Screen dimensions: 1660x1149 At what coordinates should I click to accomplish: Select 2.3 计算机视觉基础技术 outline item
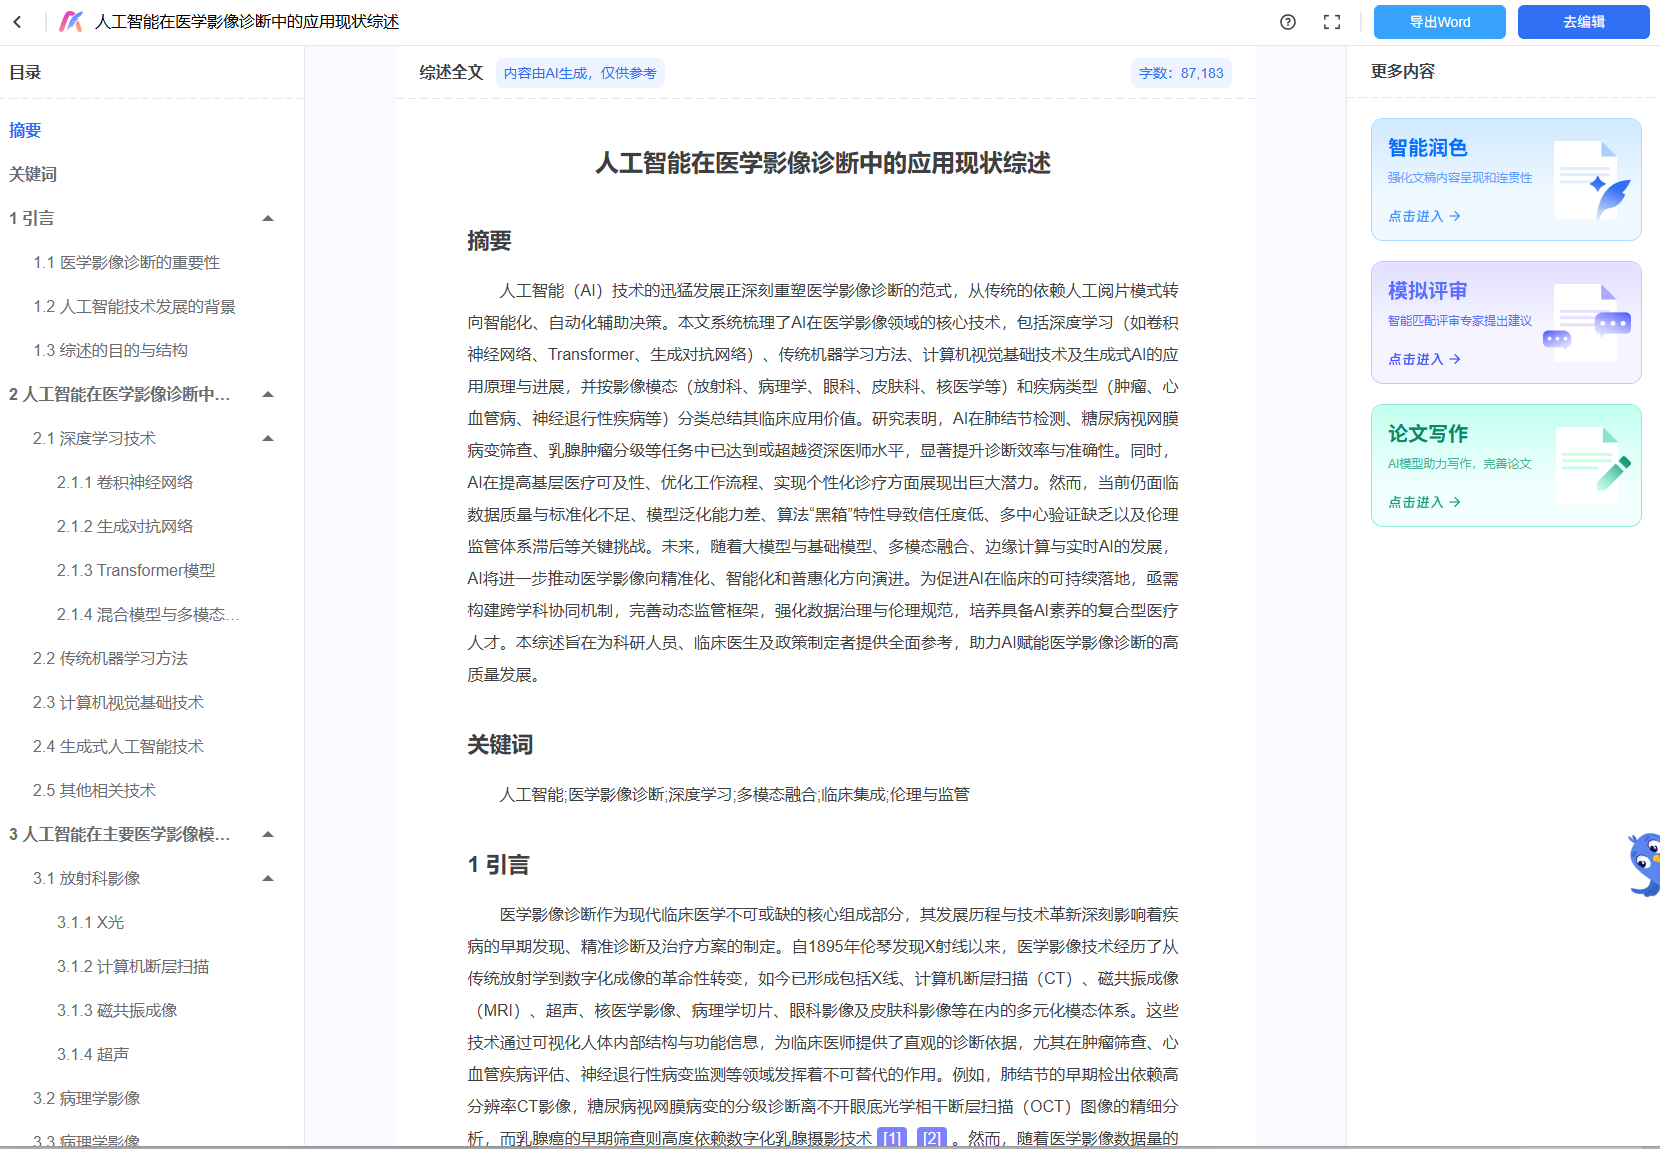pyautogui.click(x=118, y=702)
